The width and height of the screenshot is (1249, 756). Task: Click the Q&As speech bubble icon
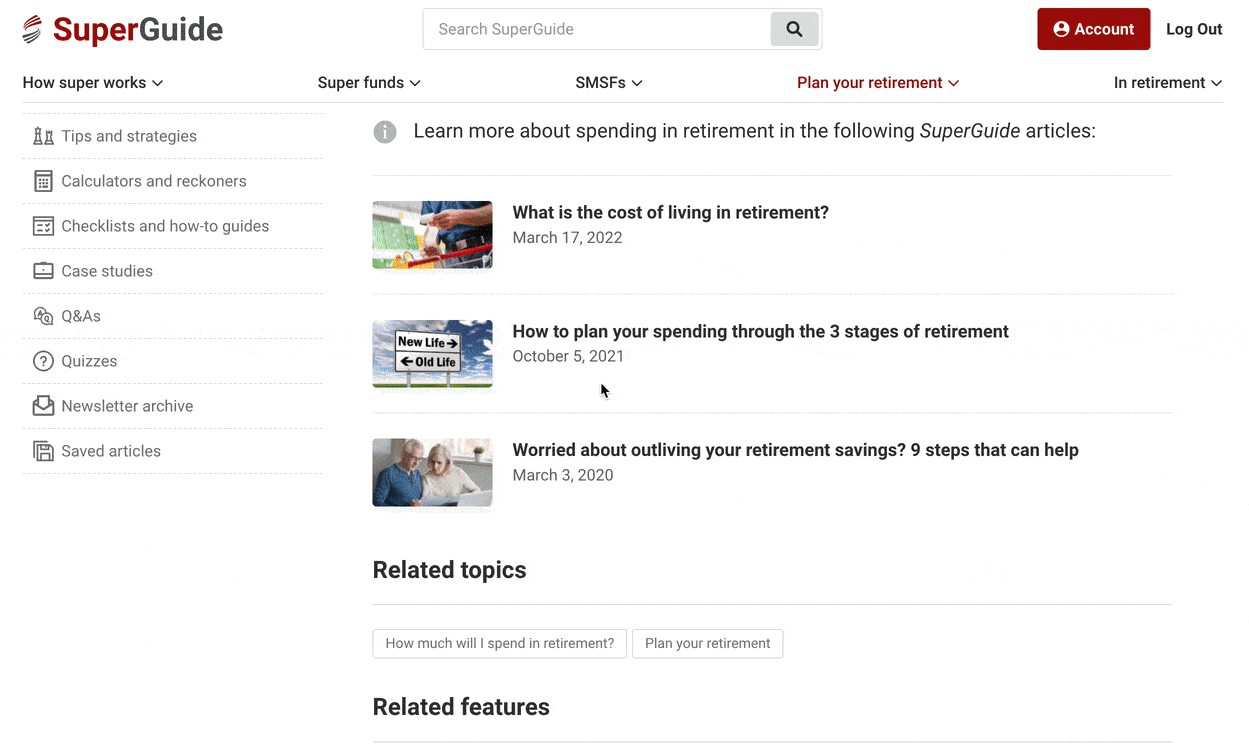(x=43, y=316)
